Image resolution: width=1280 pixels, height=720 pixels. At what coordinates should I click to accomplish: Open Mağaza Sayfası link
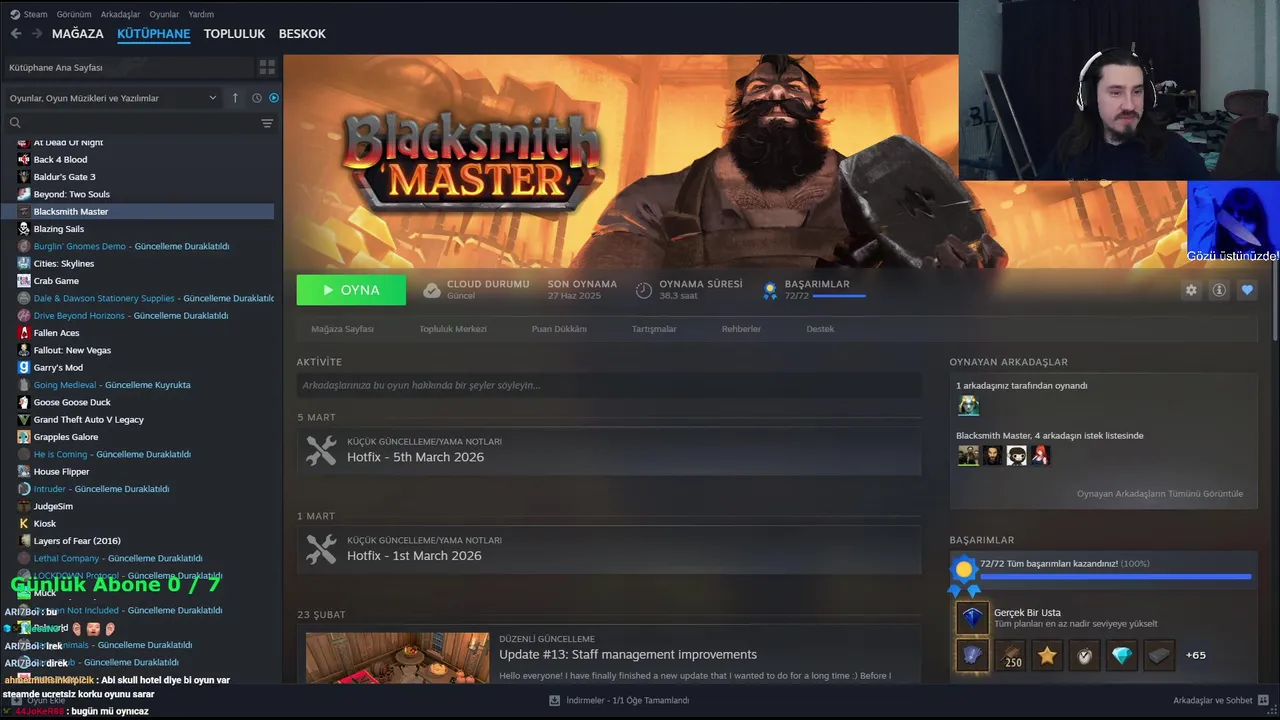(342, 329)
